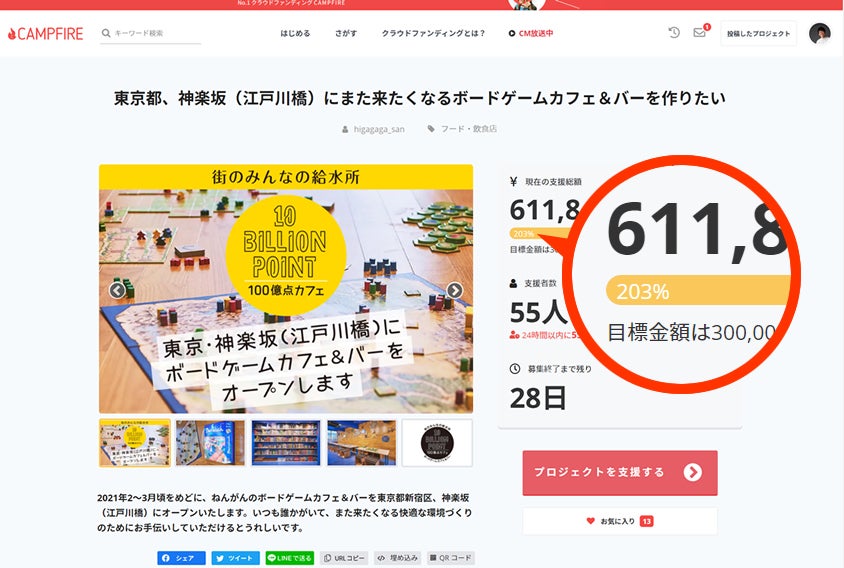Open the 埋め込み embed code option
844x568 pixels.
397,558
